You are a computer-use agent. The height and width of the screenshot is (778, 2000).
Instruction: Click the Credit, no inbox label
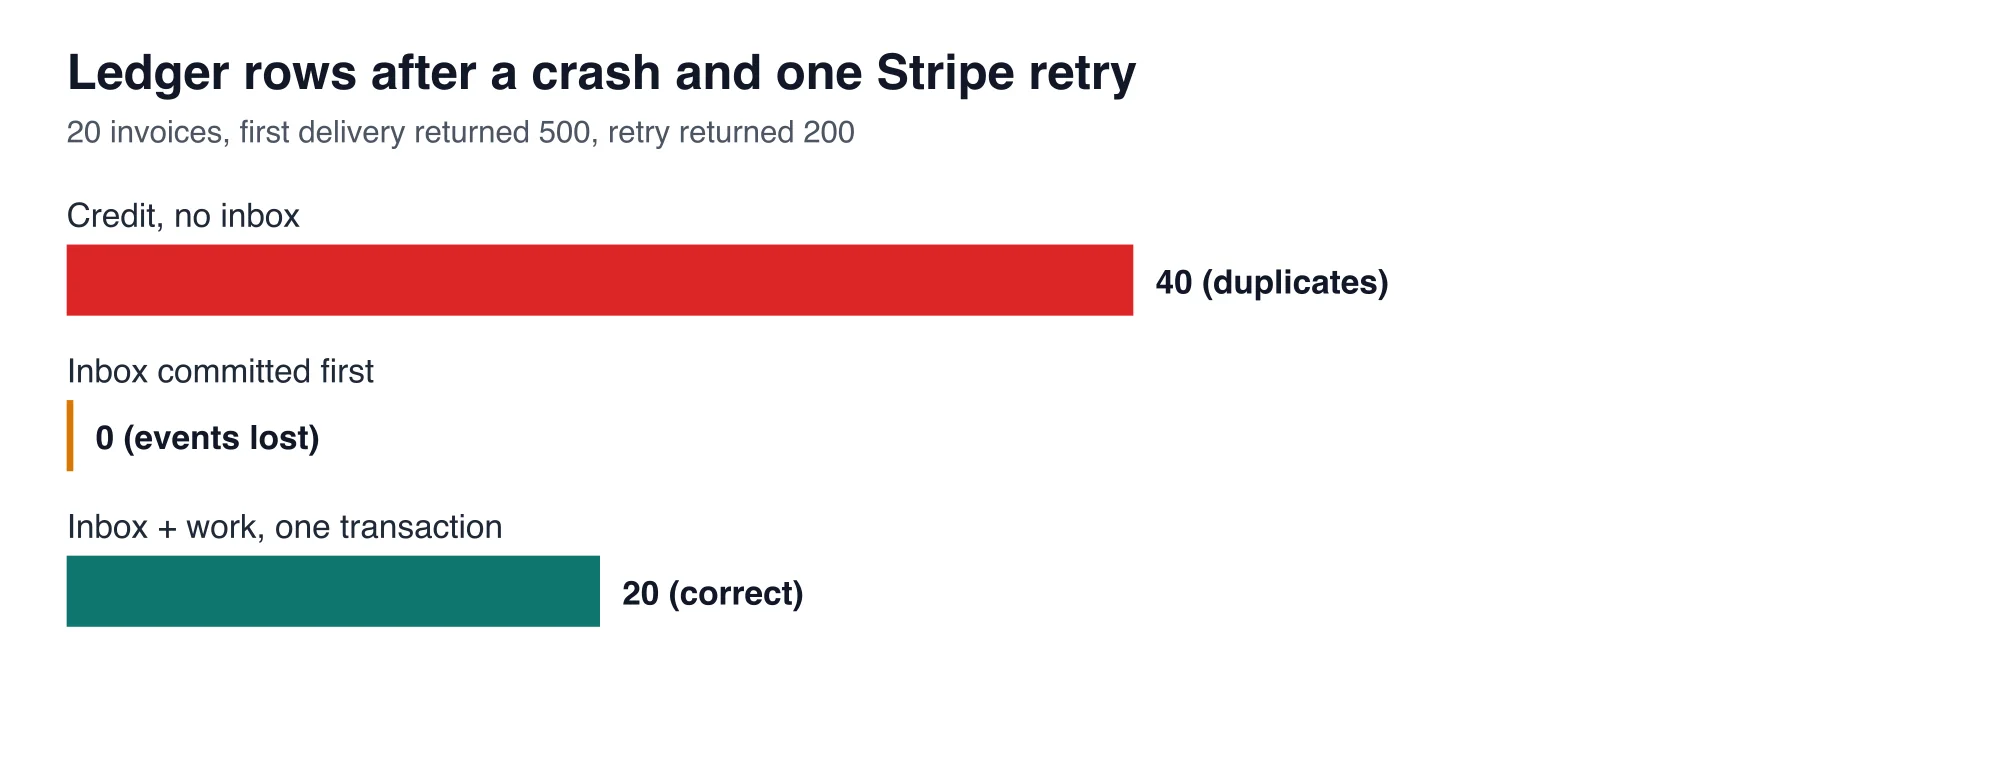coord(183,216)
